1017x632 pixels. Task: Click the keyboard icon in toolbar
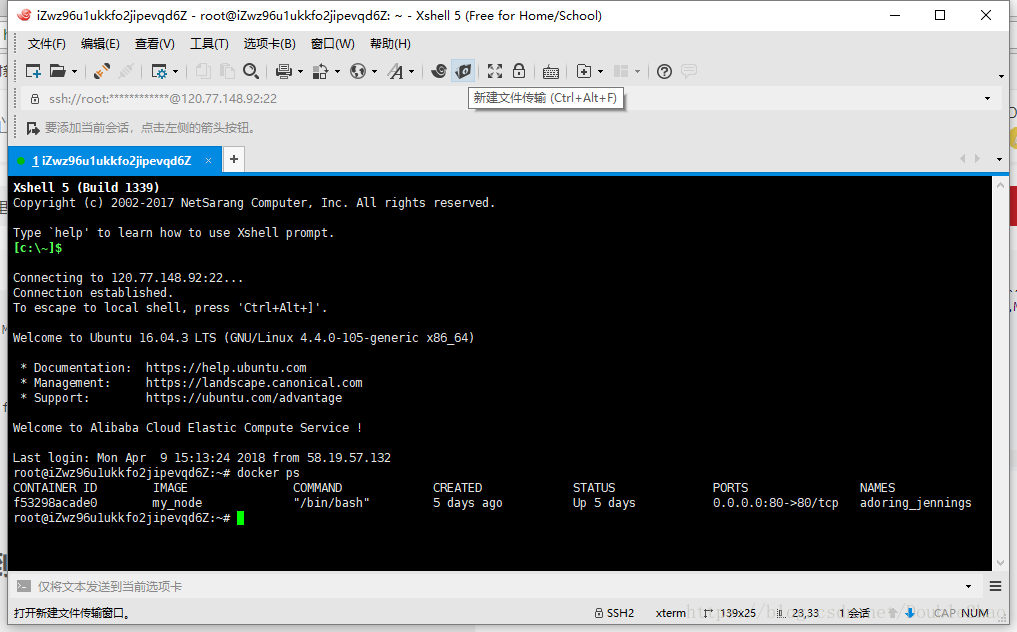tap(551, 72)
